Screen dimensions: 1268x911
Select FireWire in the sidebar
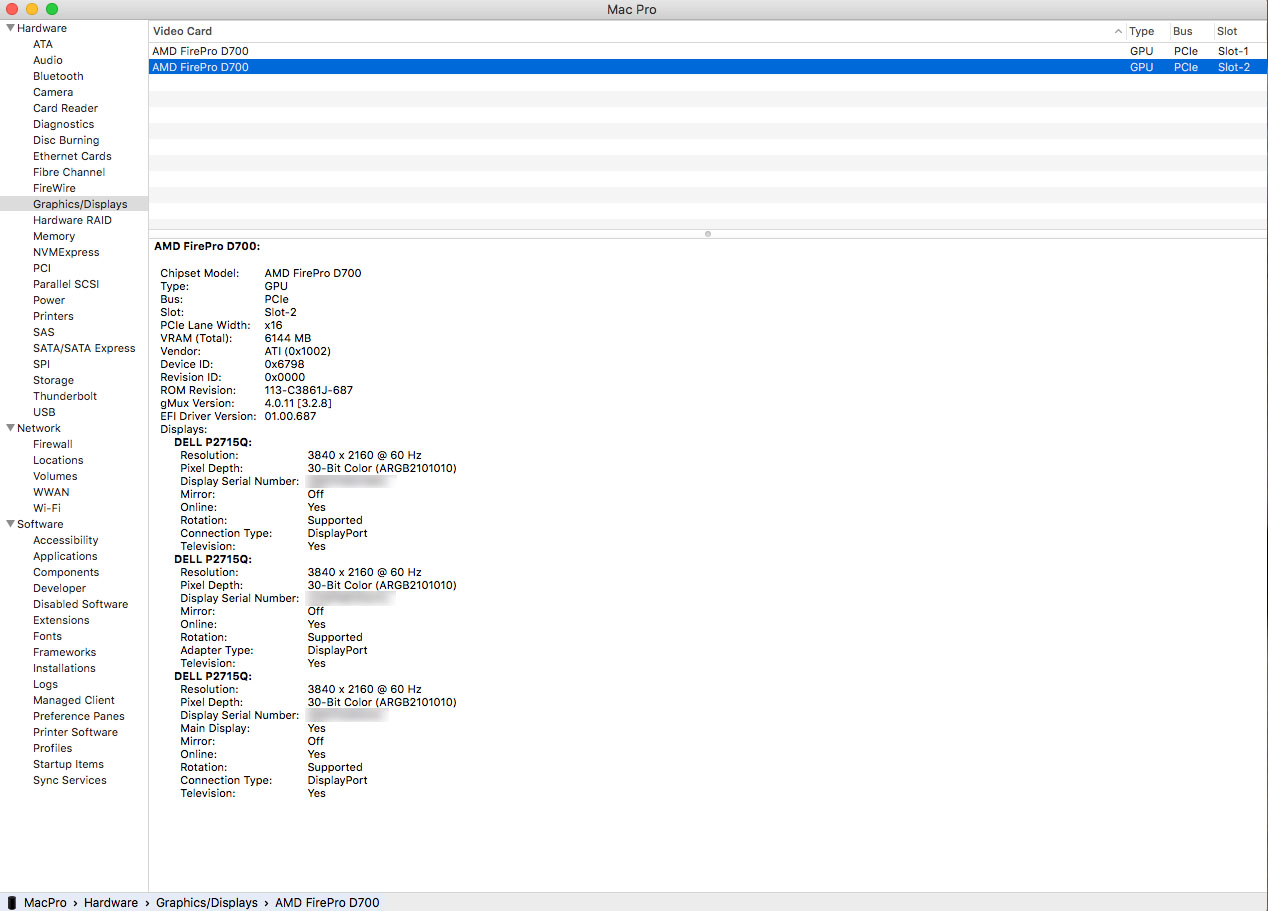54,188
